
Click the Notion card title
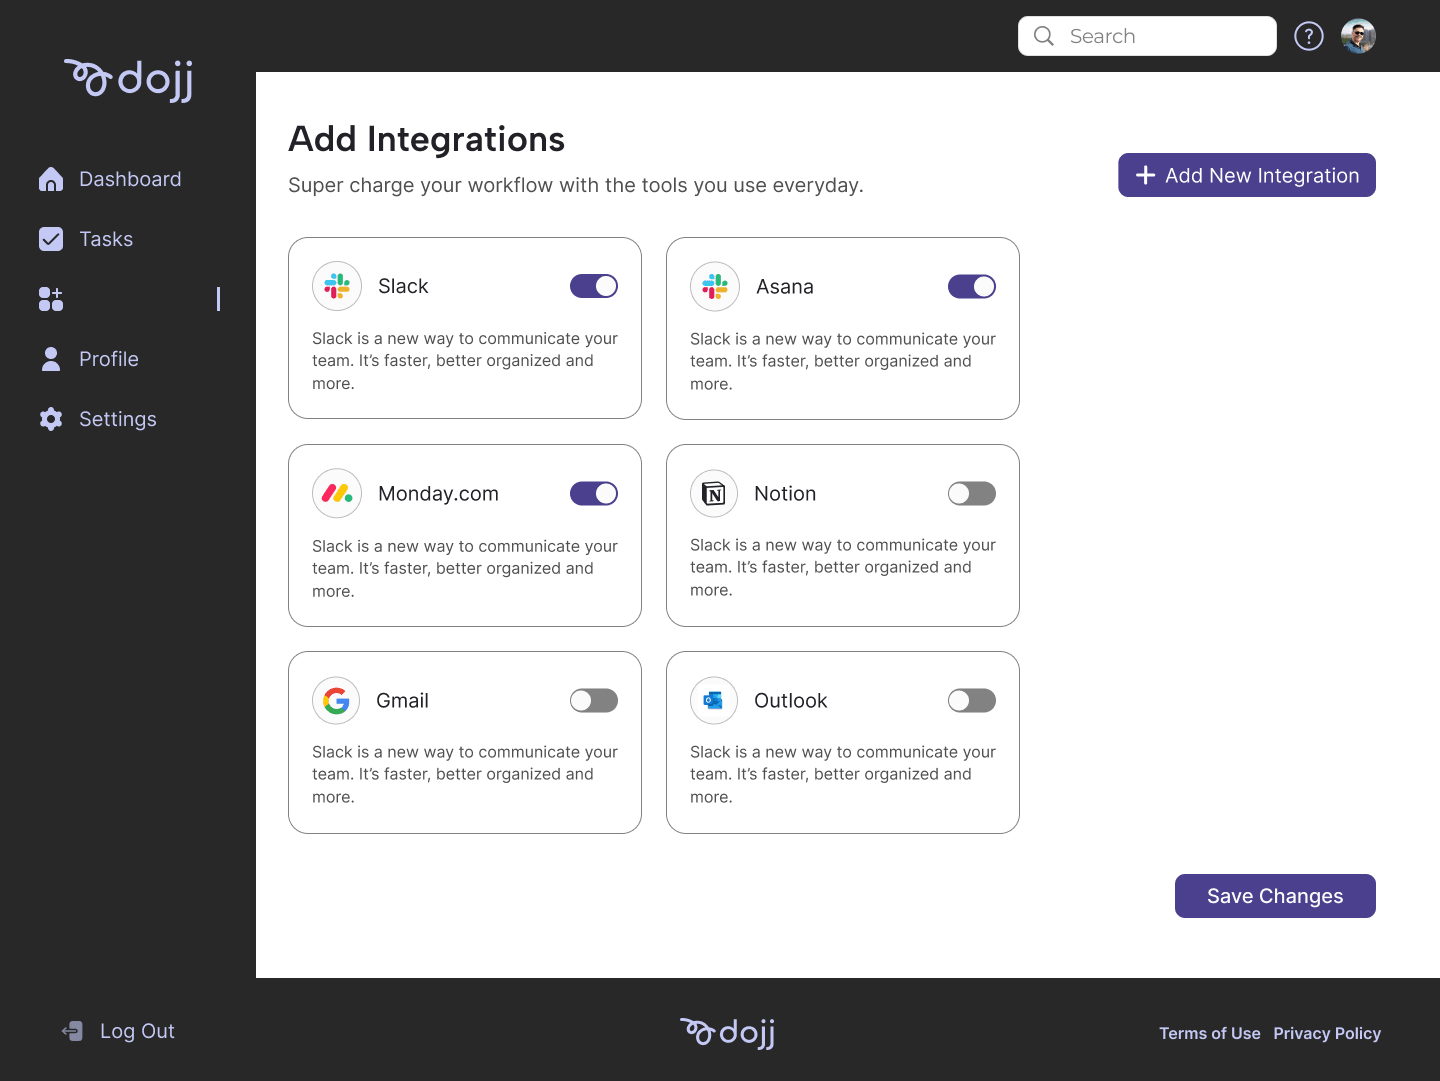pyautogui.click(x=785, y=493)
